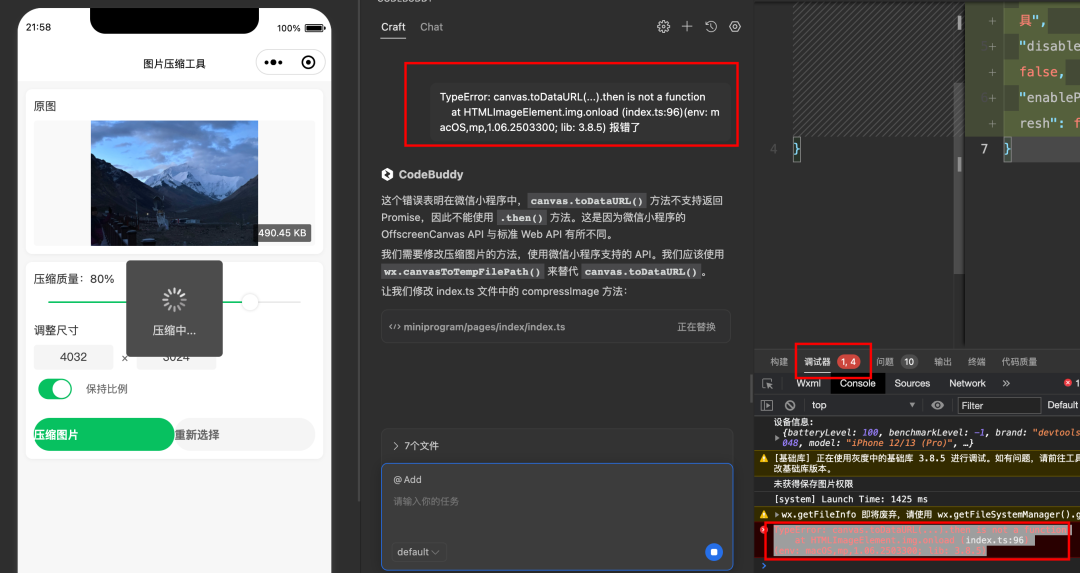Click the console prompt arrow

click(763, 566)
